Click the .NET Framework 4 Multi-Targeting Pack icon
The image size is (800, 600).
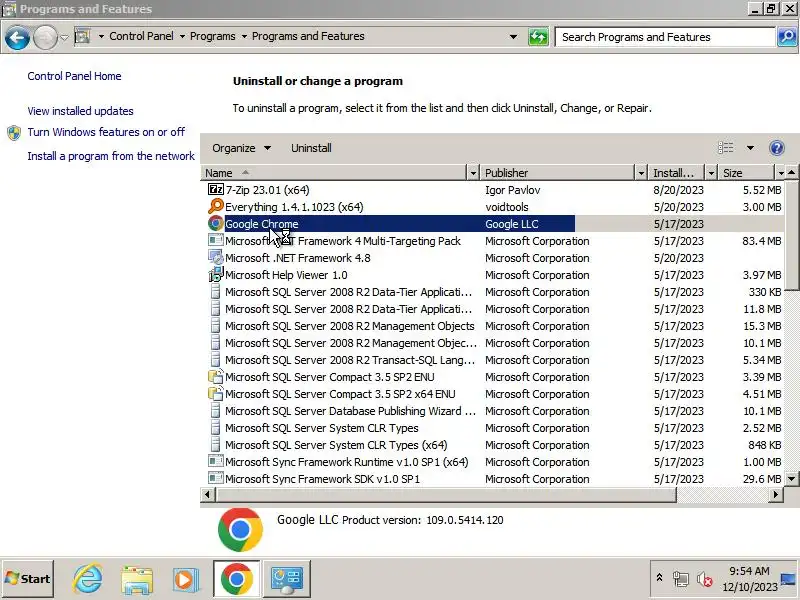tap(216, 240)
